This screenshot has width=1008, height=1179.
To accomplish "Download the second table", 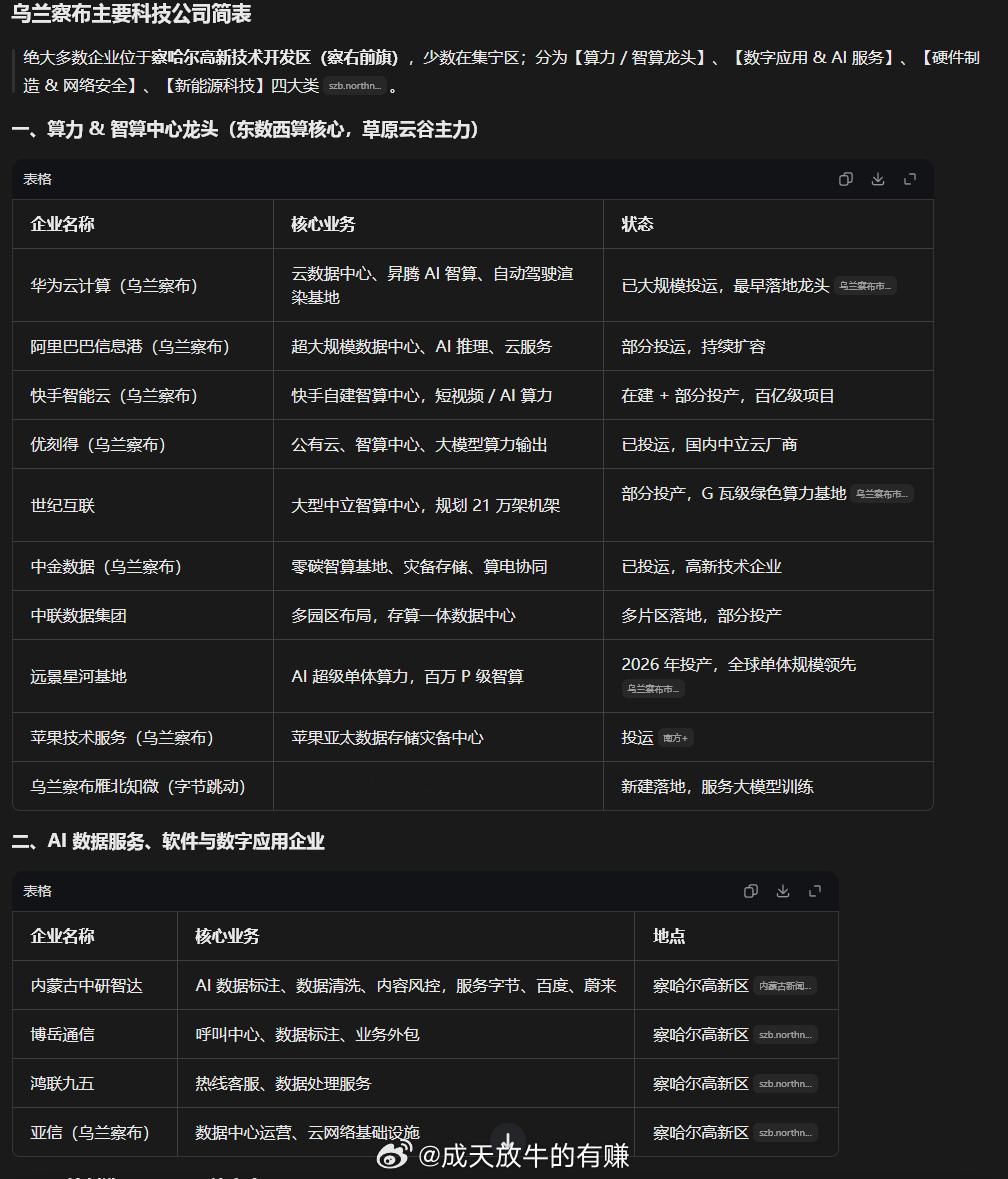I will point(782,891).
